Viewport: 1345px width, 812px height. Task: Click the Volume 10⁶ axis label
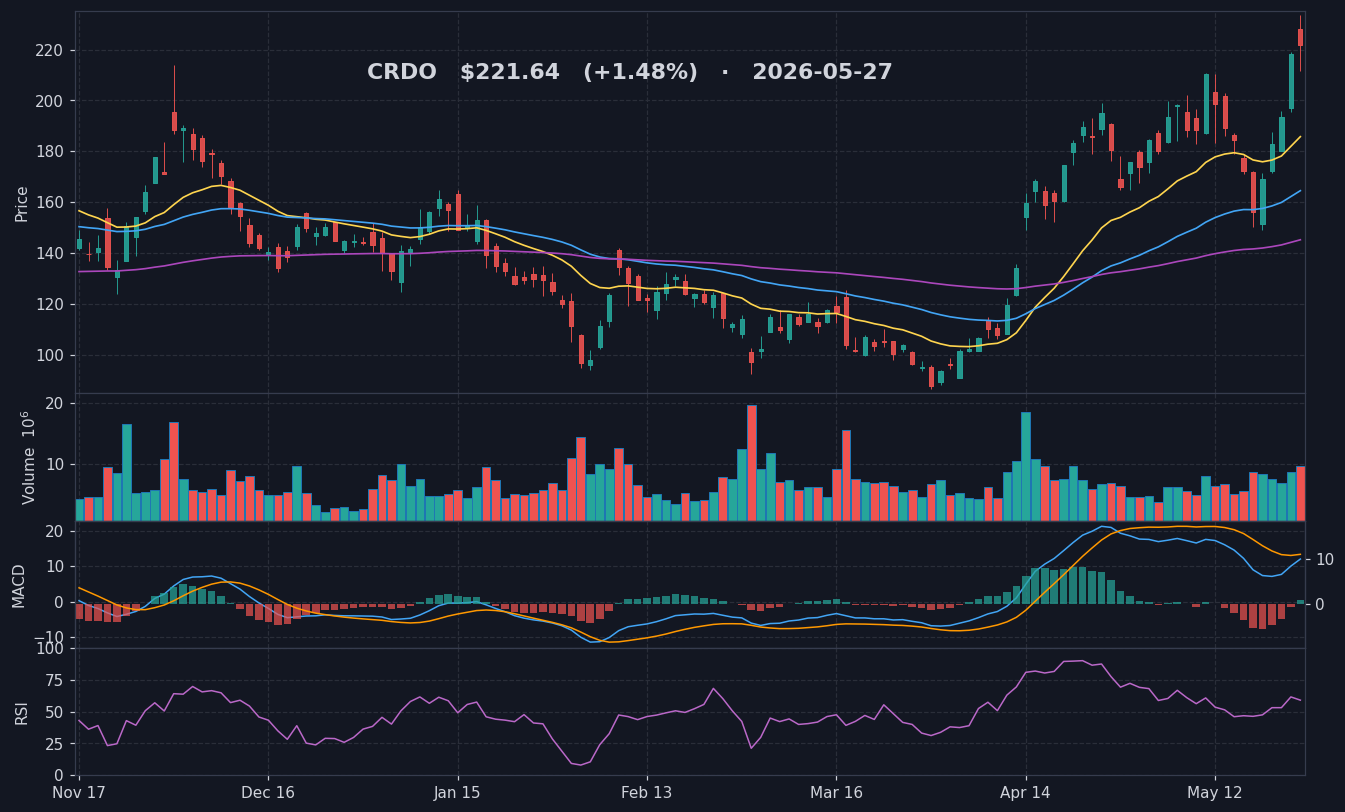(x=28, y=457)
